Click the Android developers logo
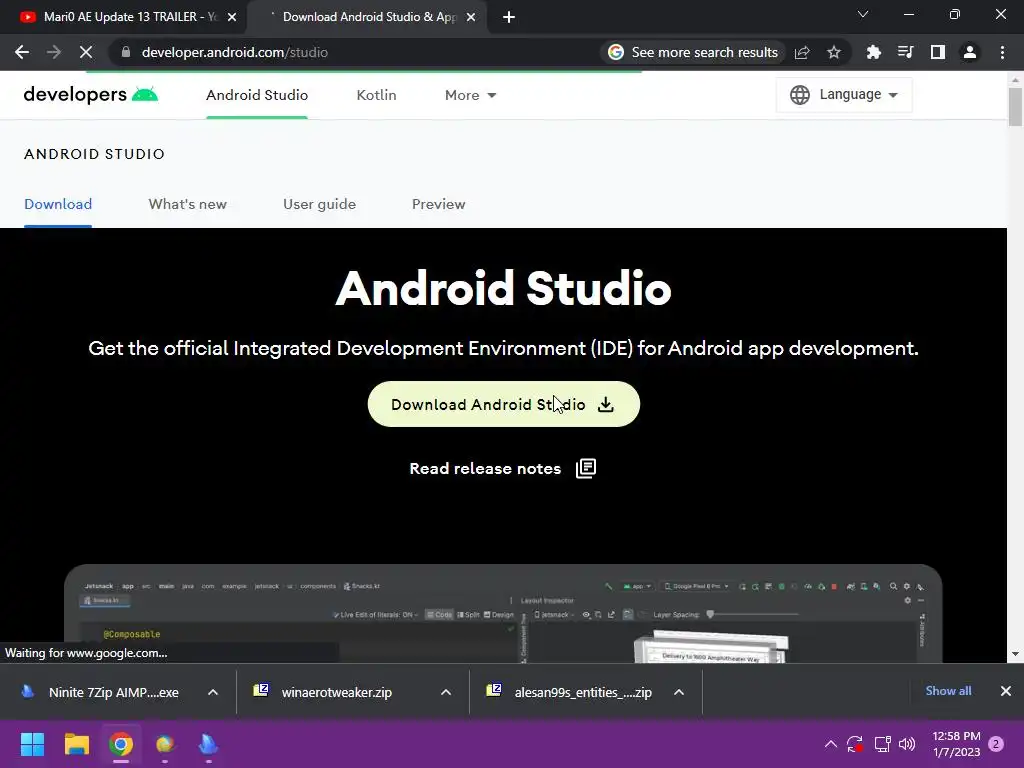This screenshot has height=768, width=1024. pyautogui.click(x=91, y=95)
